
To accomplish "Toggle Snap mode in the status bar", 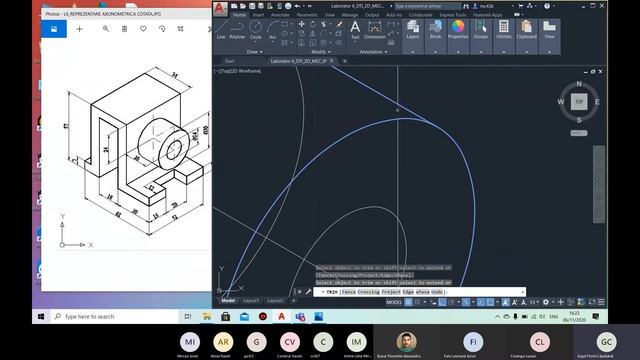I will pos(417,302).
